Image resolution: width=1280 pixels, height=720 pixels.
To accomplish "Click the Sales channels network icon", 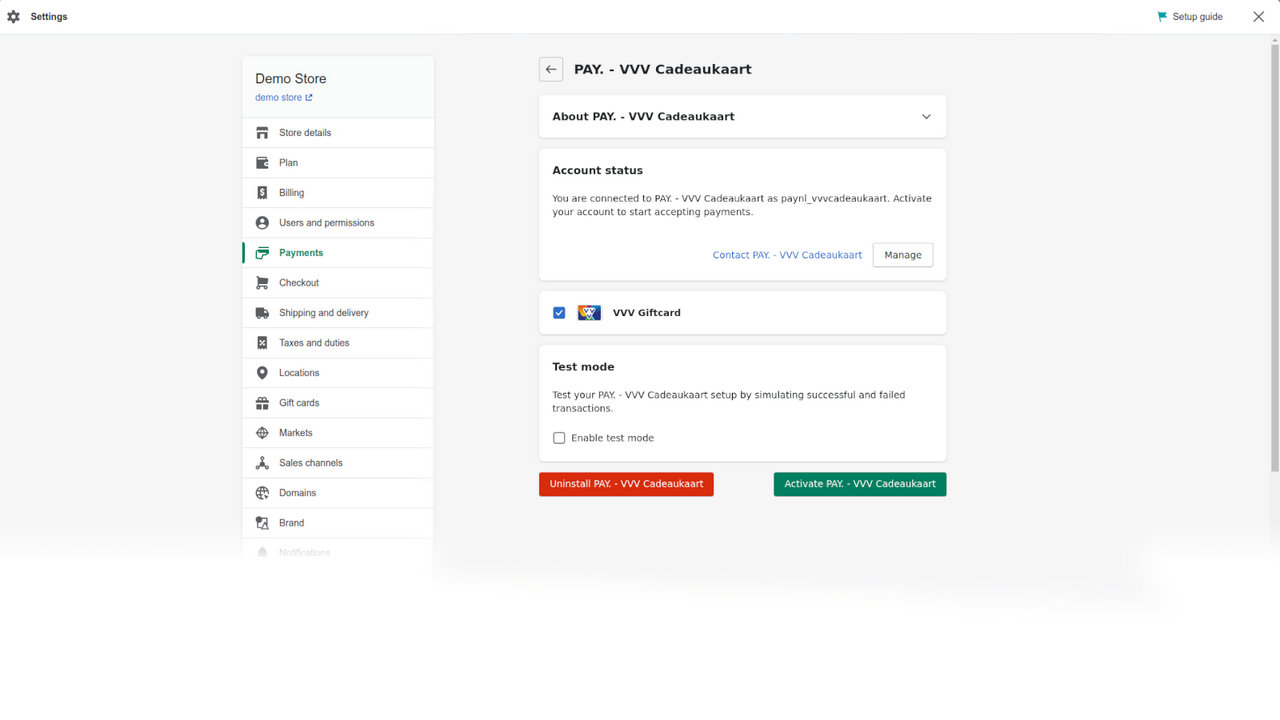I will (262, 463).
